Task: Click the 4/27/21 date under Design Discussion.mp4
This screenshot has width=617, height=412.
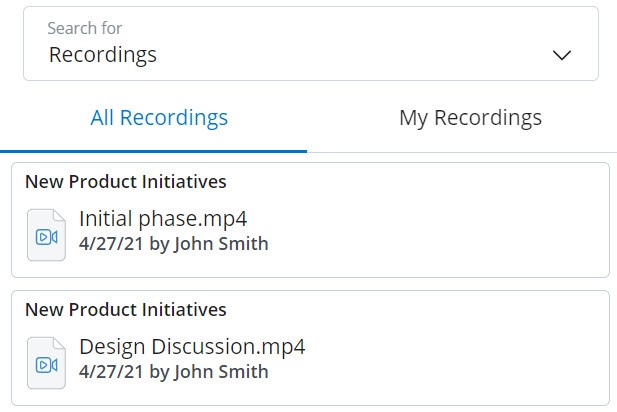Action: (110, 372)
